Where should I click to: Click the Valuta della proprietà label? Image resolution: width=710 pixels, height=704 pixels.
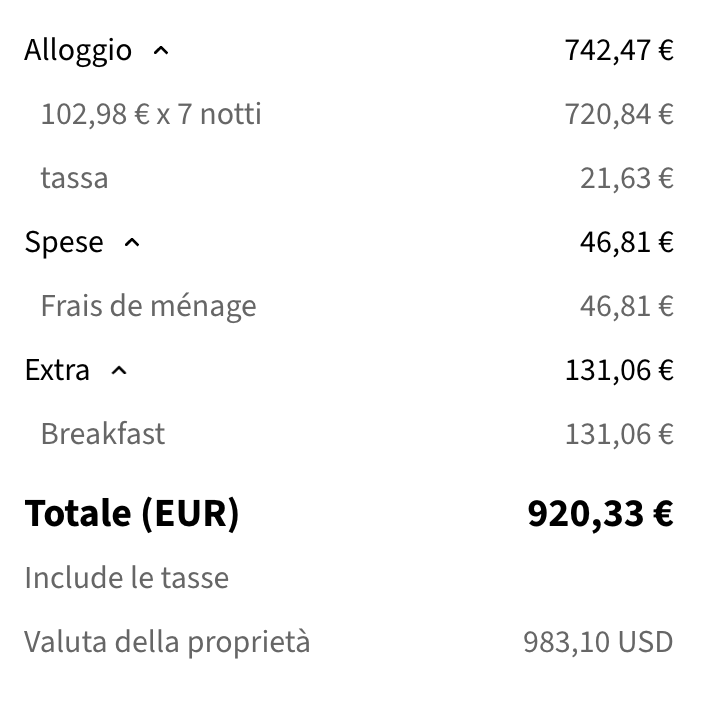point(167,642)
